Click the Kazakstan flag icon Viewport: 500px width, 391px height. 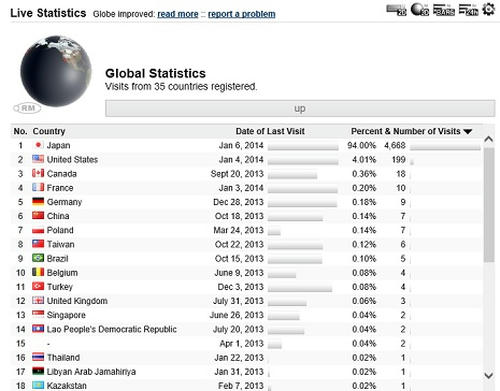point(38,385)
